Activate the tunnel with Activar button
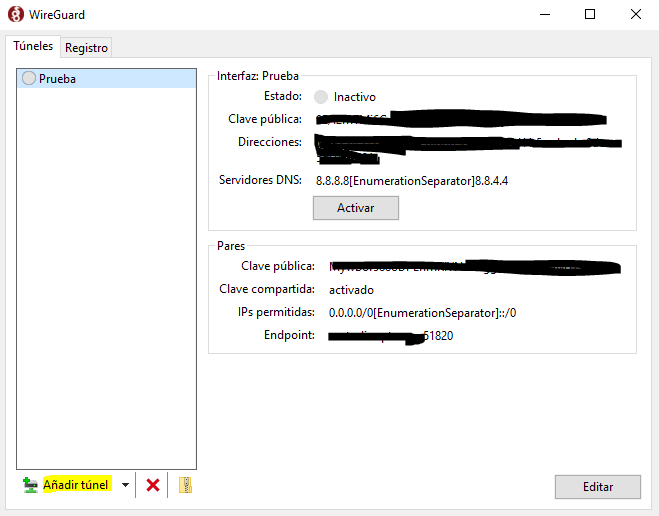The width and height of the screenshot is (659, 516). point(355,208)
